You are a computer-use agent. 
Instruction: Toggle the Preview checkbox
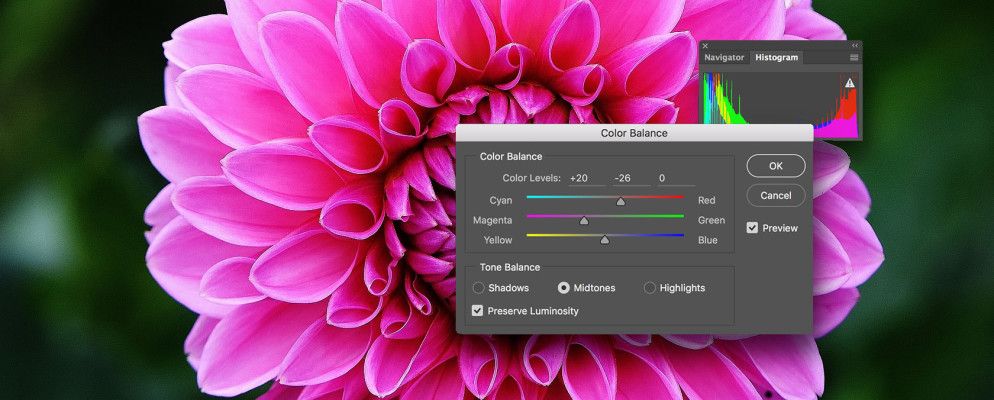pyautogui.click(x=752, y=228)
